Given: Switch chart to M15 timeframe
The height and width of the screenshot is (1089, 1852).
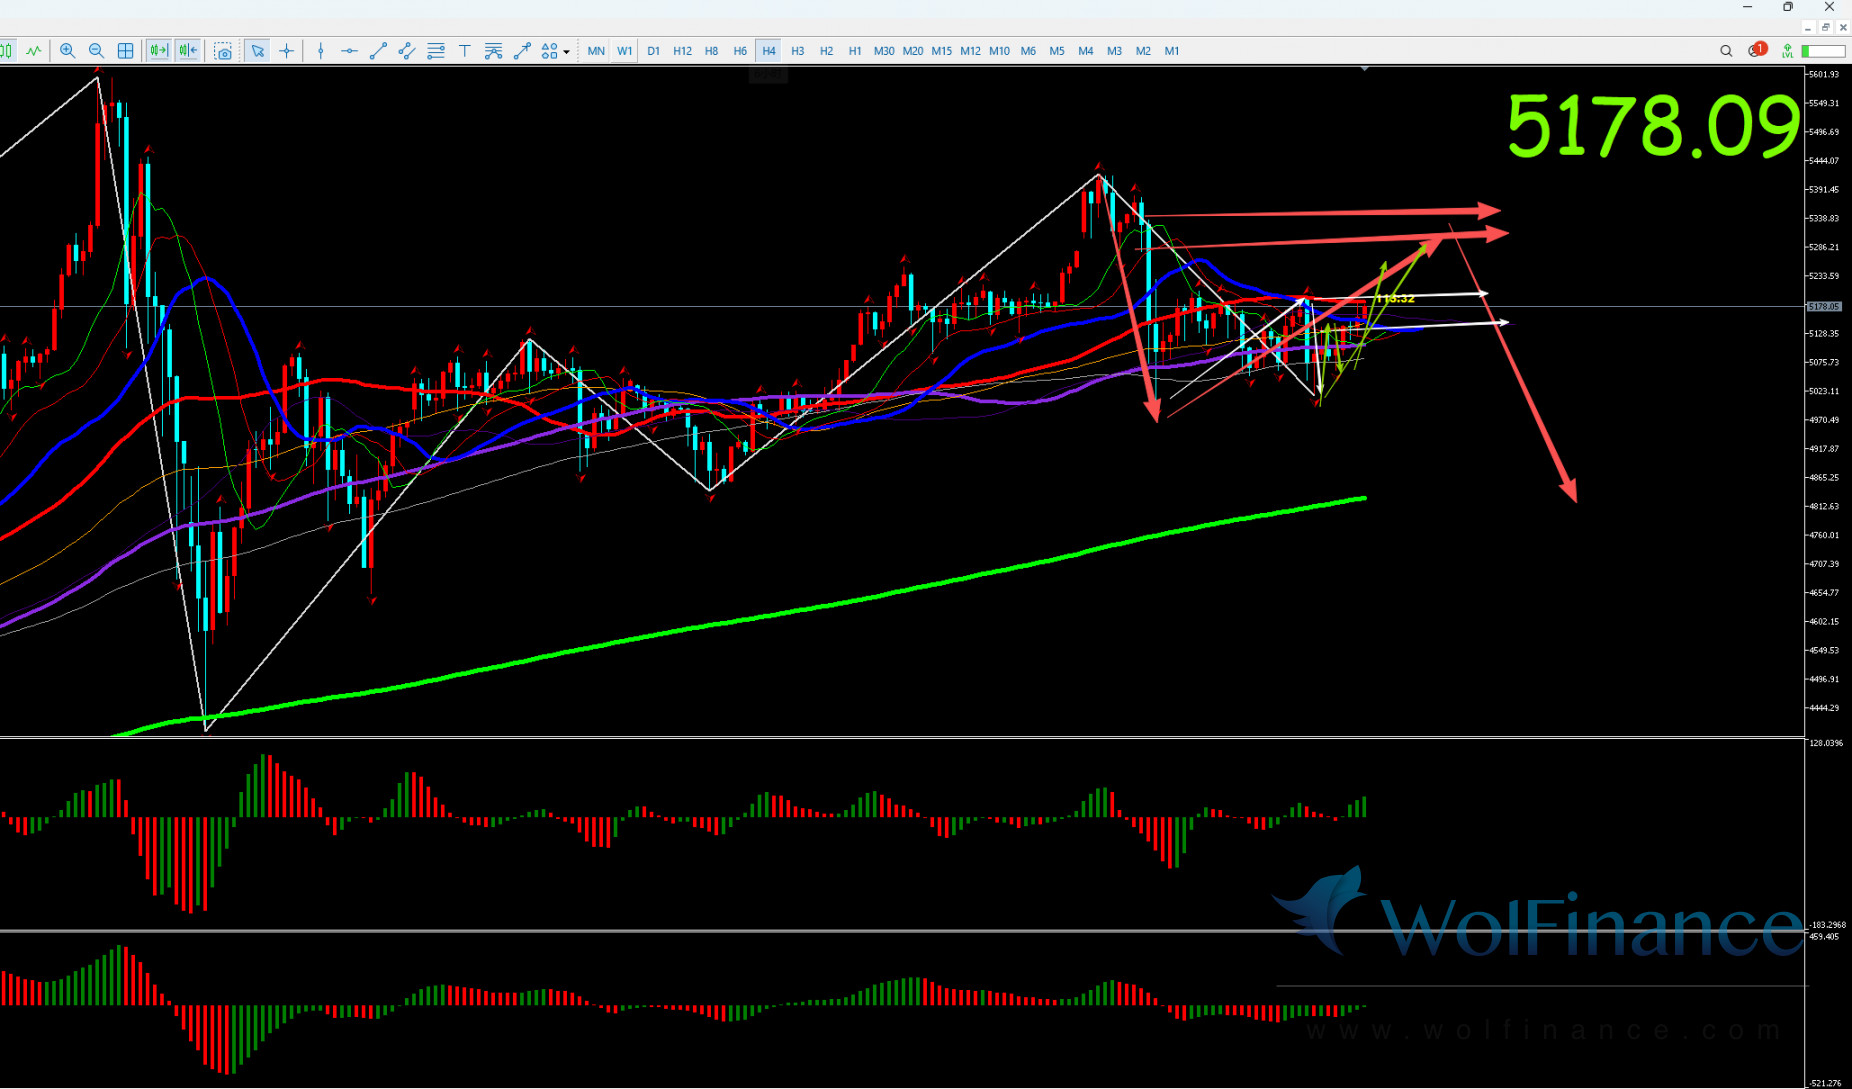Looking at the screenshot, I should coord(941,51).
